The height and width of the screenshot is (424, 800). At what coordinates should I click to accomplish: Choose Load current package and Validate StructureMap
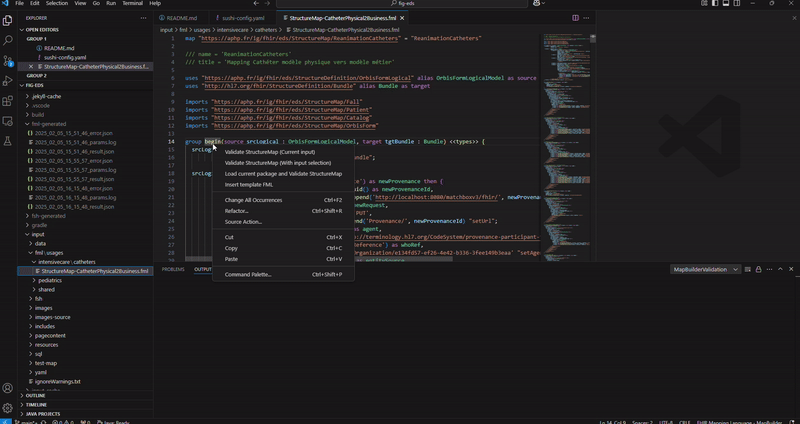(283, 173)
